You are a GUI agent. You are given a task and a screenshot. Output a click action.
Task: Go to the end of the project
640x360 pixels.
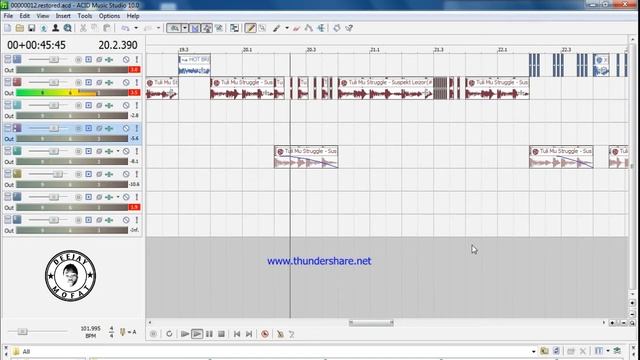(x=249, y=334)
